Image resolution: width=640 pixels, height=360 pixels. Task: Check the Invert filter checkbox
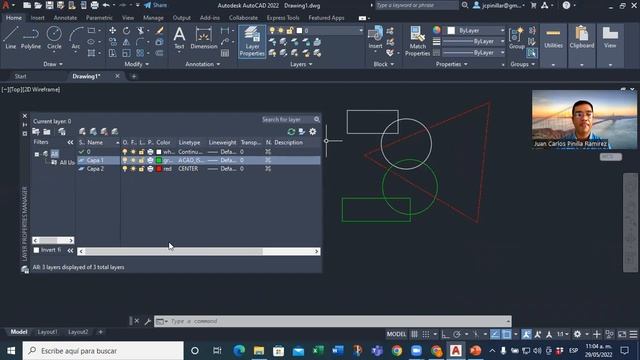[36, 250]
